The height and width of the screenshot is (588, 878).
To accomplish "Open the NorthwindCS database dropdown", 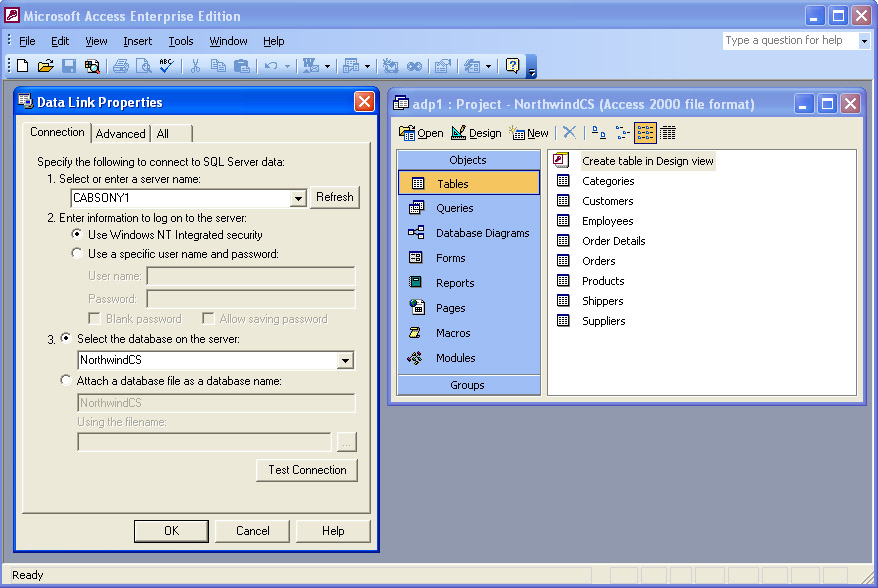I will pos(345,360).
